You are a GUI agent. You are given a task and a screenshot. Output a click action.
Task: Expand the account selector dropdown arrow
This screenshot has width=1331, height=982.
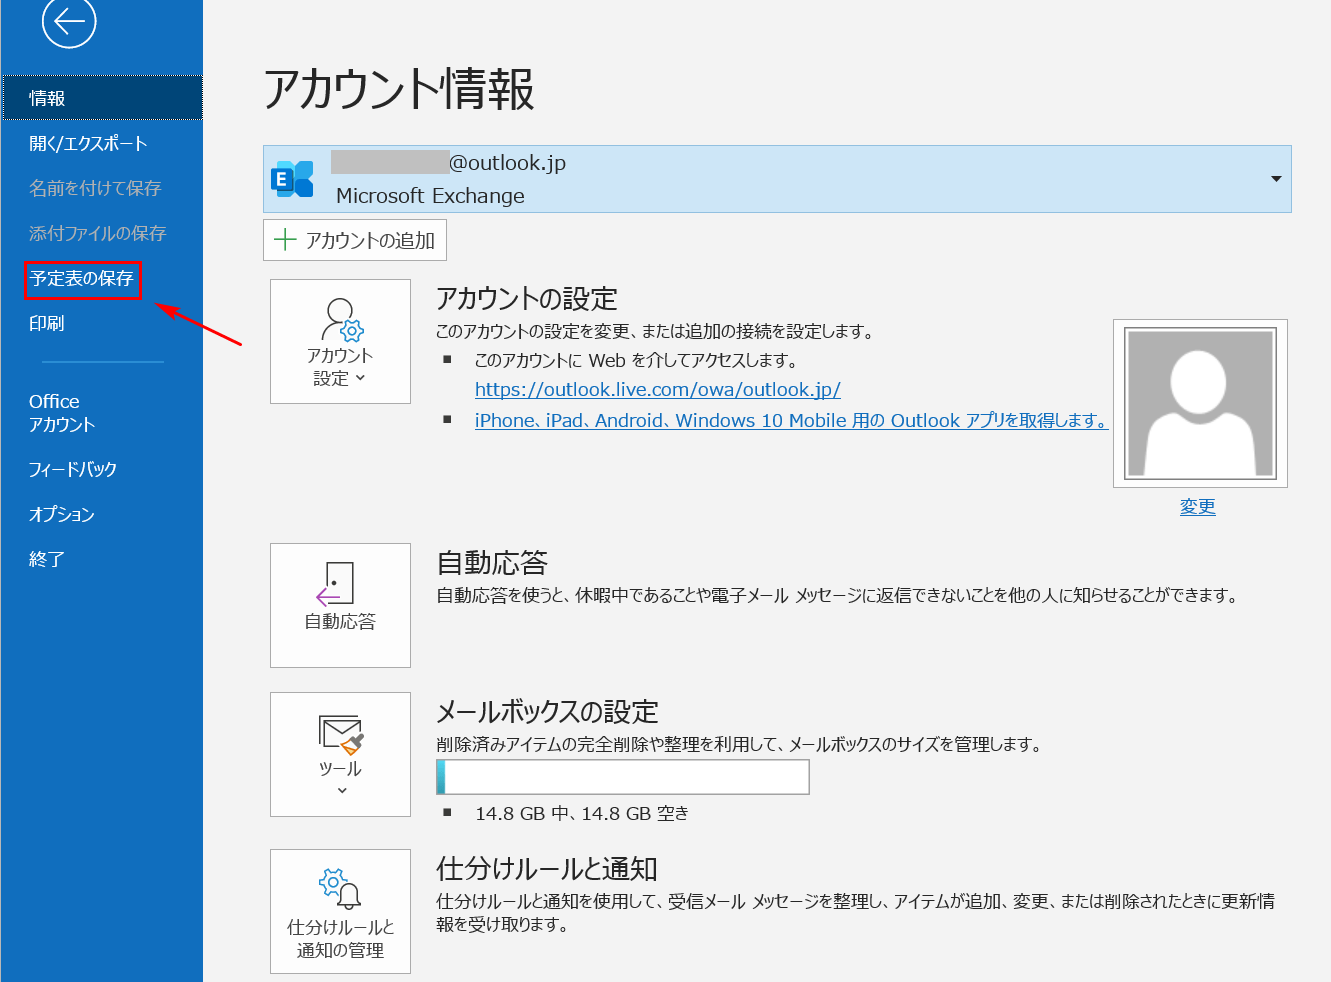pyautogui.click(x=1276, y=179)
